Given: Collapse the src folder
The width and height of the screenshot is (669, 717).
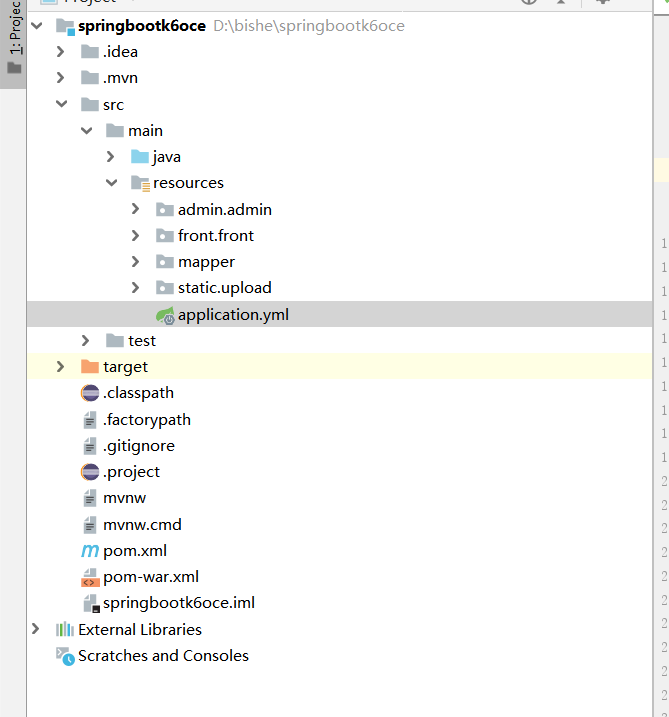Looking at the screenshot, I should coord(62,104).
